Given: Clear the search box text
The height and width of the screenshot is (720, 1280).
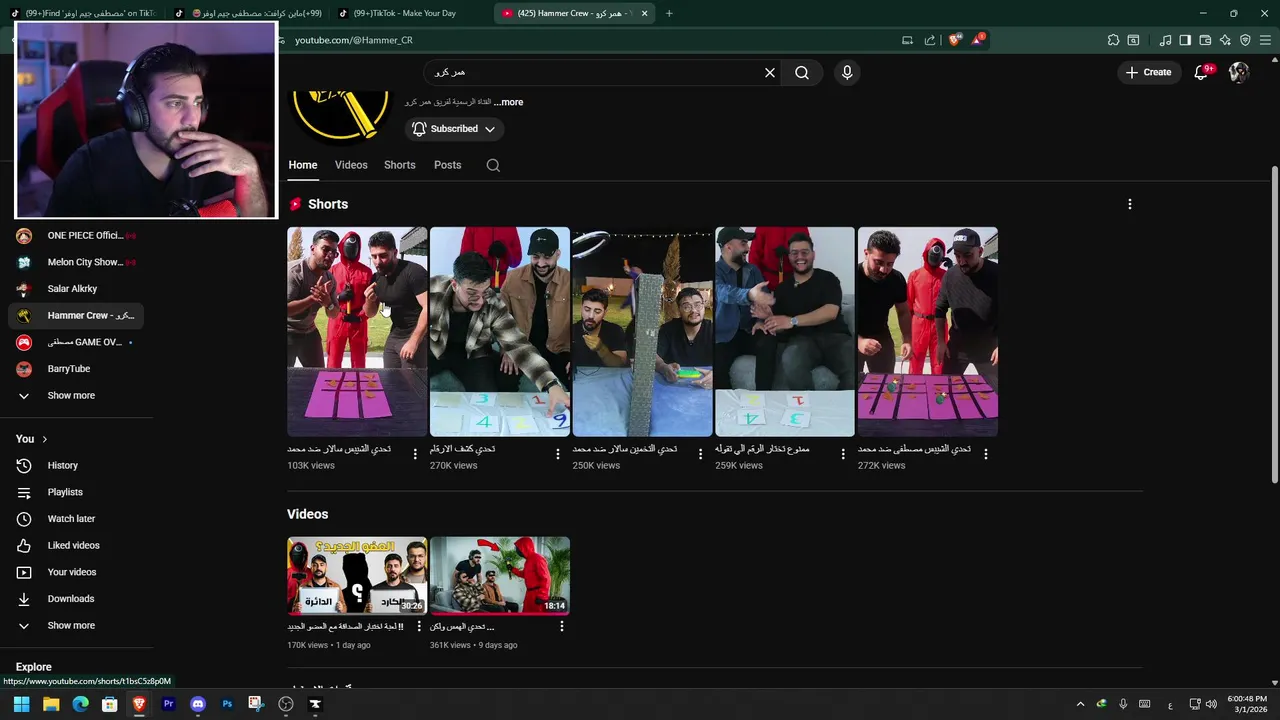Looking at the screenshot, I should tap(770, 72).
